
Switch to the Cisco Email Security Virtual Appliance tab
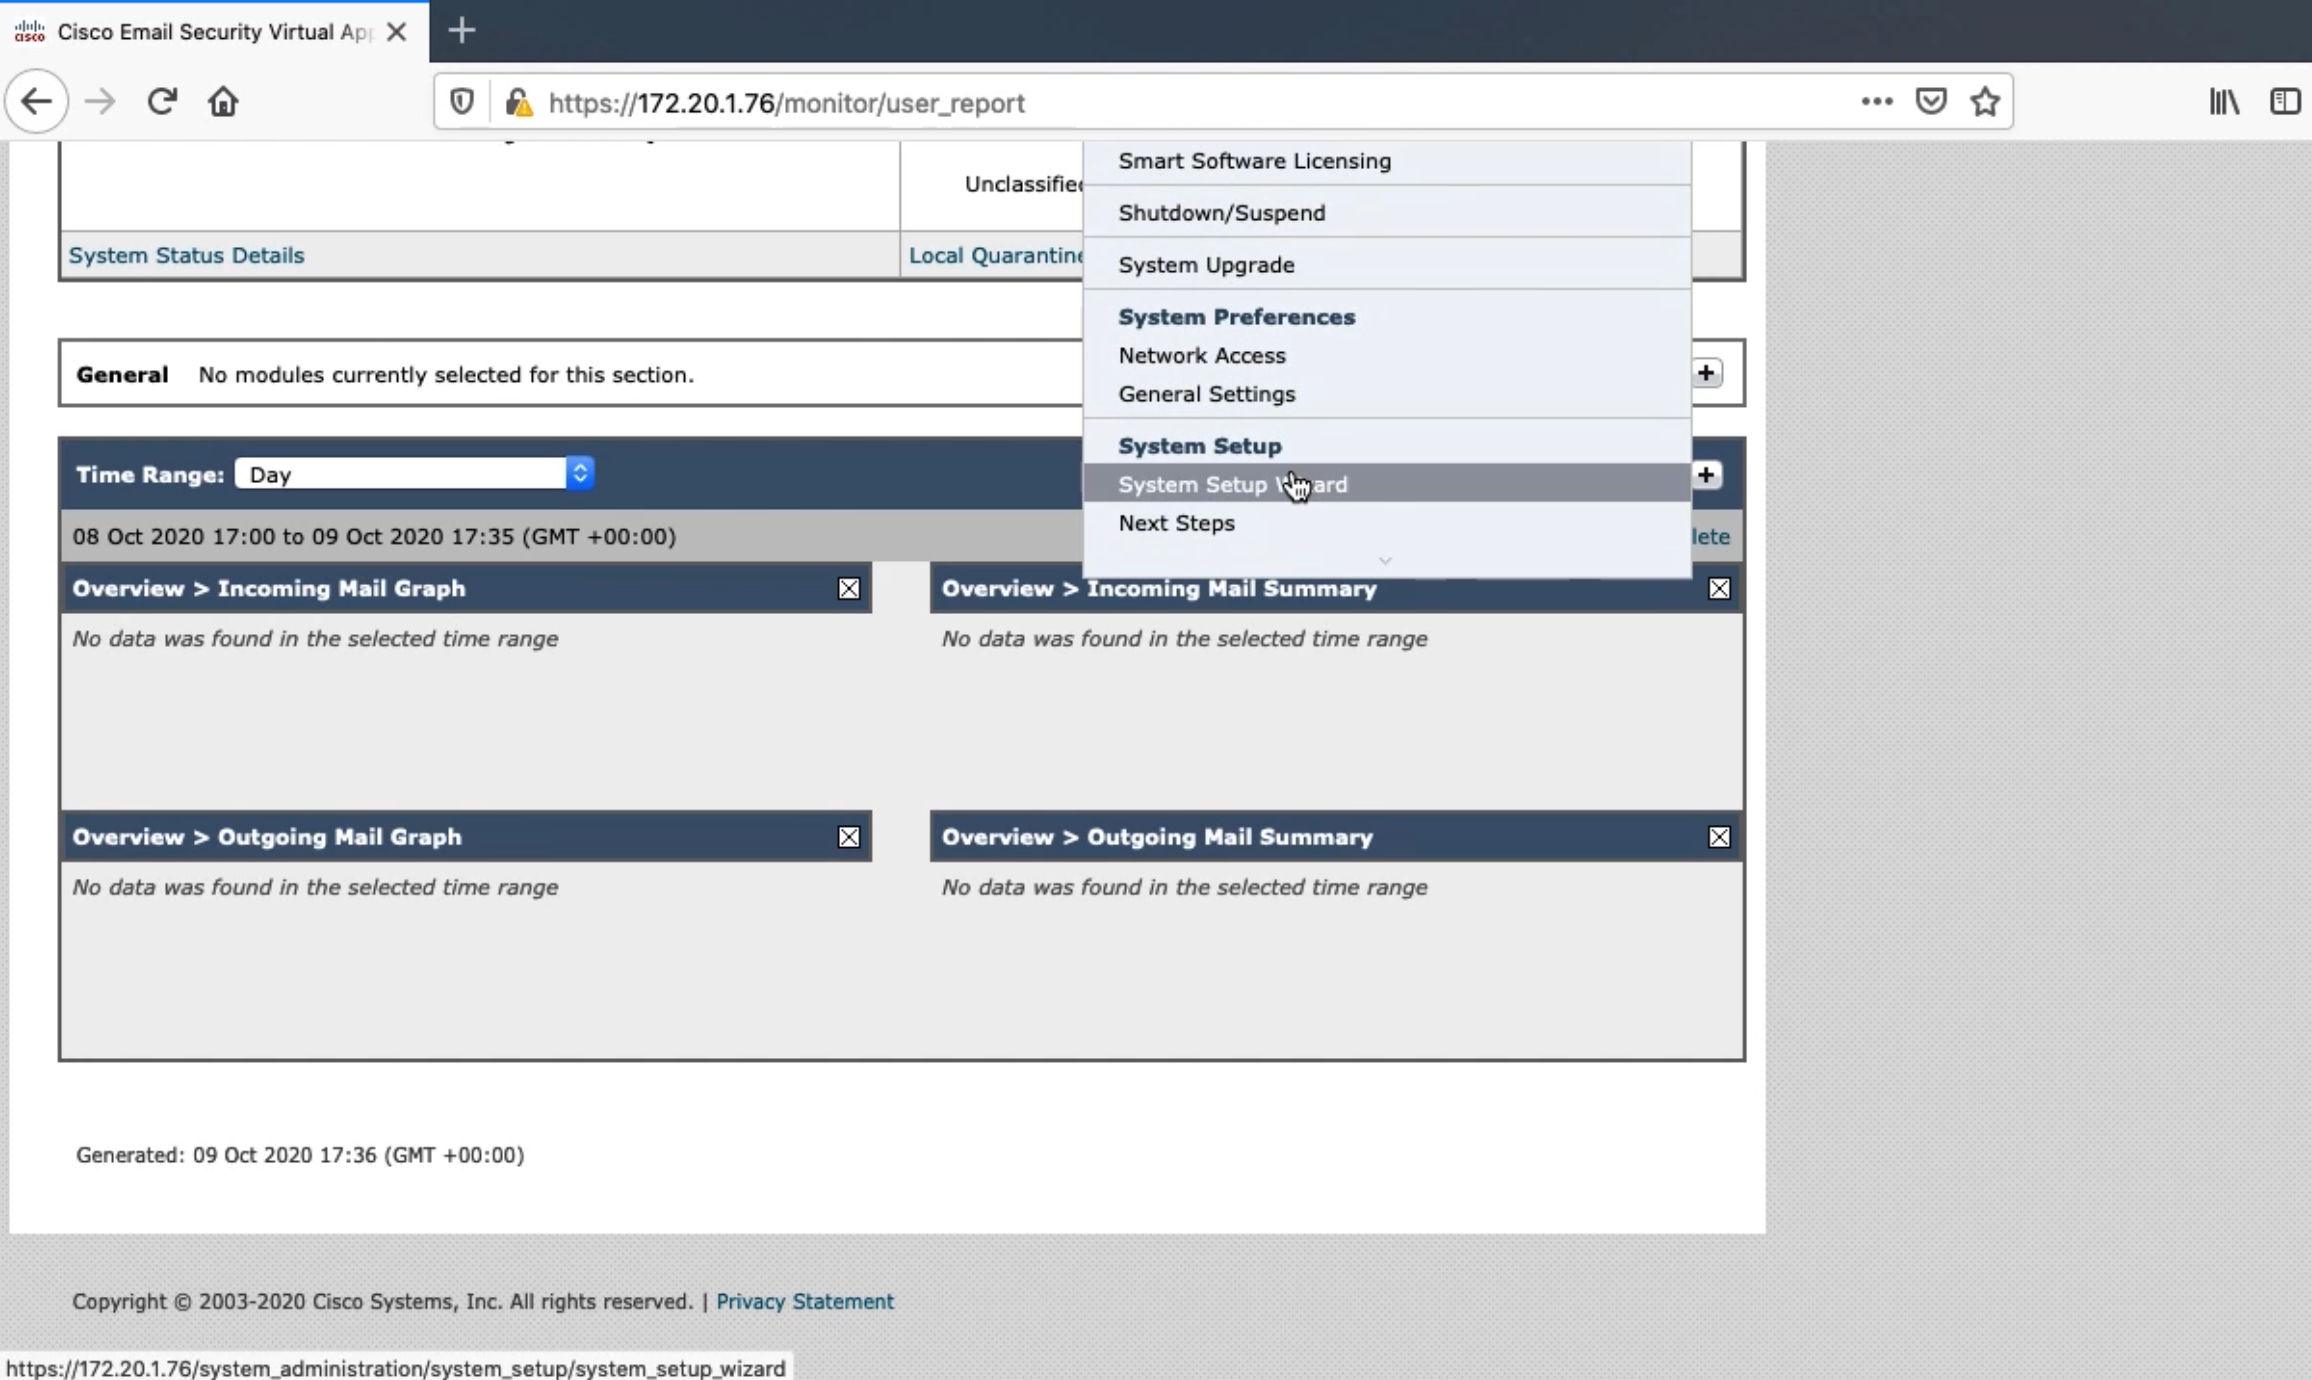click(214, 32)
